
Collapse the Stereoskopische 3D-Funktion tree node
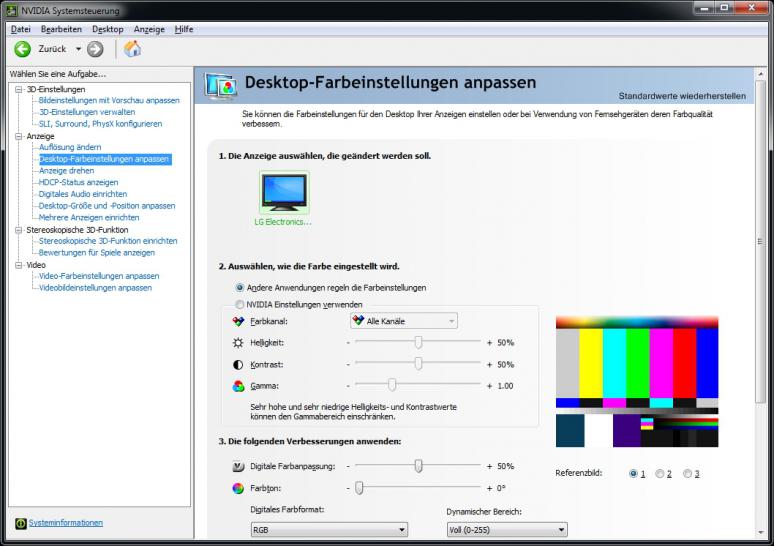19,230
